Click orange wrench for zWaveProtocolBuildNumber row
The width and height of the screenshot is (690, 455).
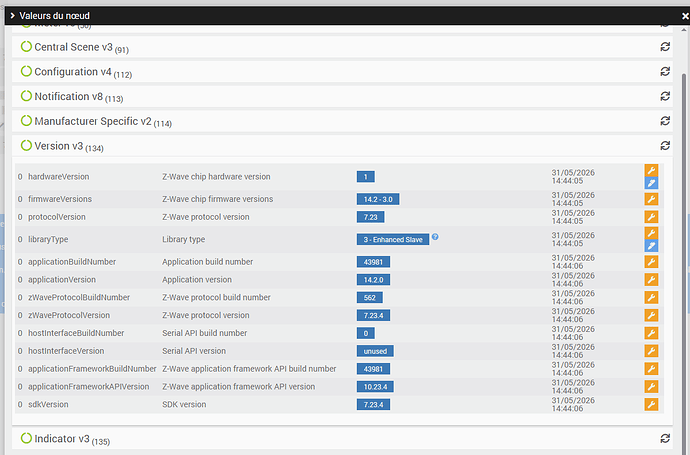(651, 297)
